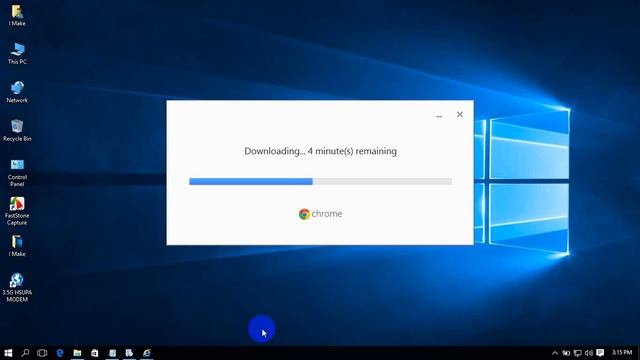Click the taskbar search magnifier
This screenshot has height=360, width=640.
[25, 353]
